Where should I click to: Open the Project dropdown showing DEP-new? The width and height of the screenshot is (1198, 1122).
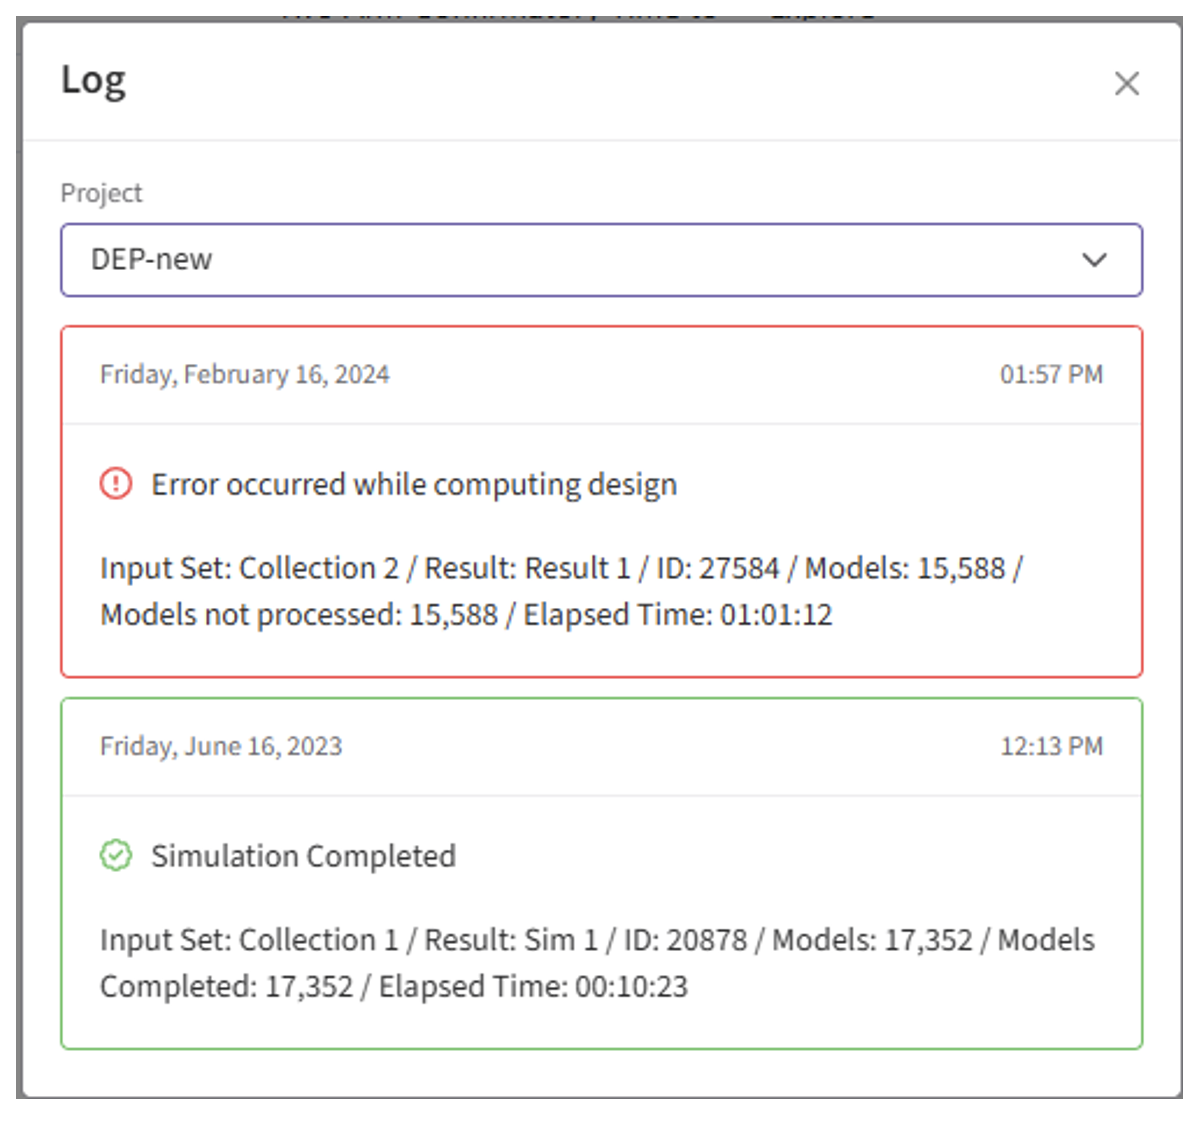pos(601,260)
